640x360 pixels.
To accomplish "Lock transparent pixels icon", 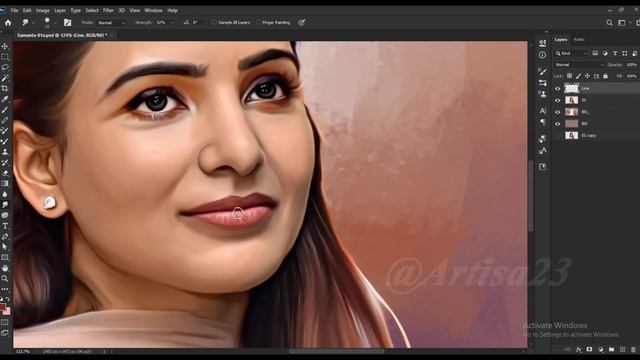I will click(569, 76).
